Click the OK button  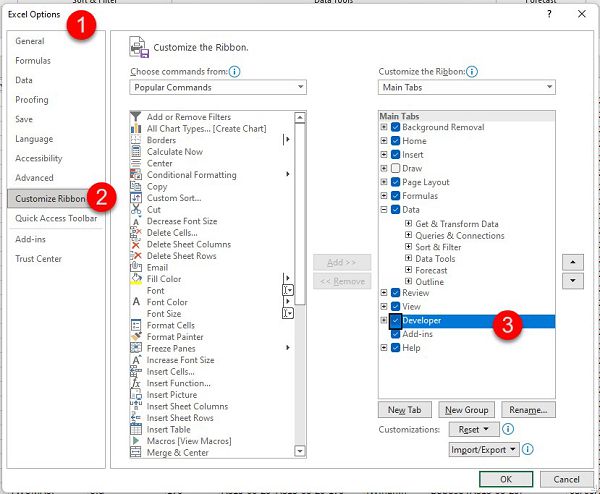point(505,479)
